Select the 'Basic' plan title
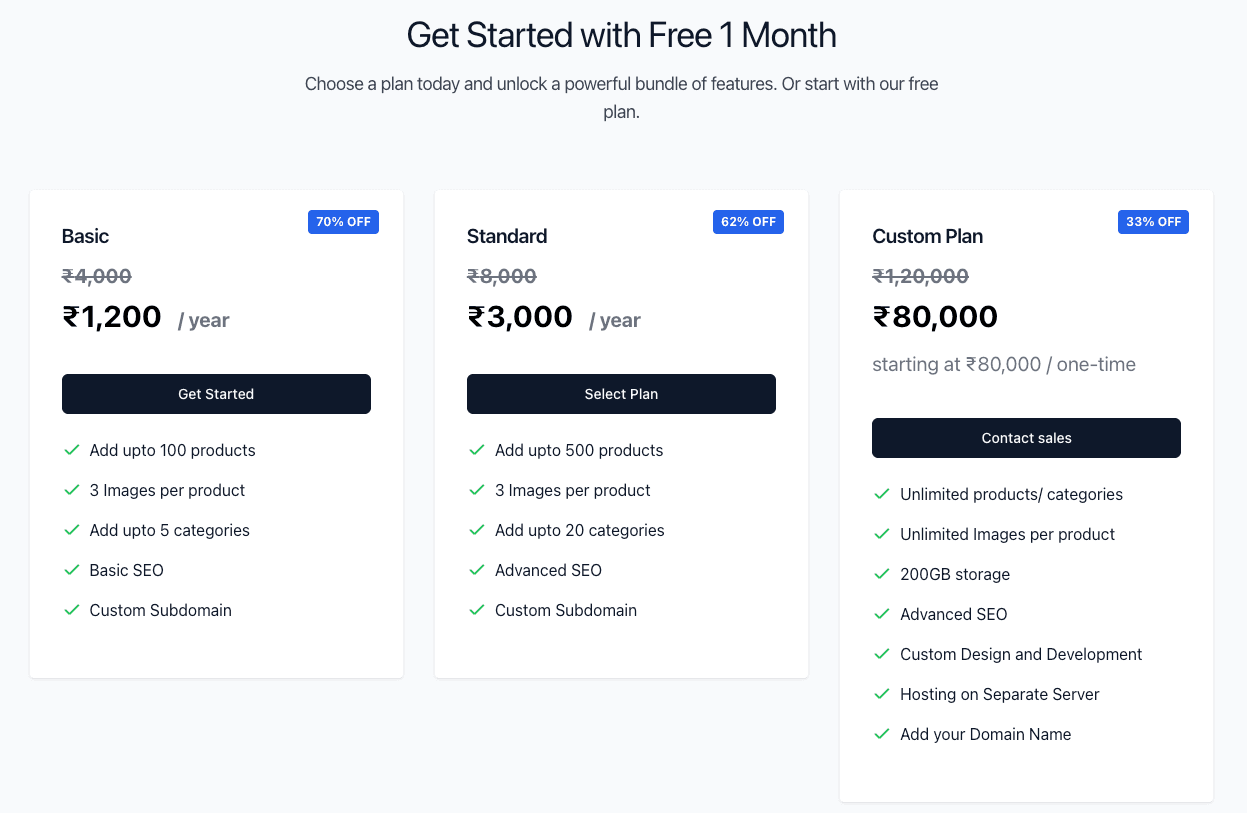Viewport: 1247px width, 813px height. (x=85, y=236)
